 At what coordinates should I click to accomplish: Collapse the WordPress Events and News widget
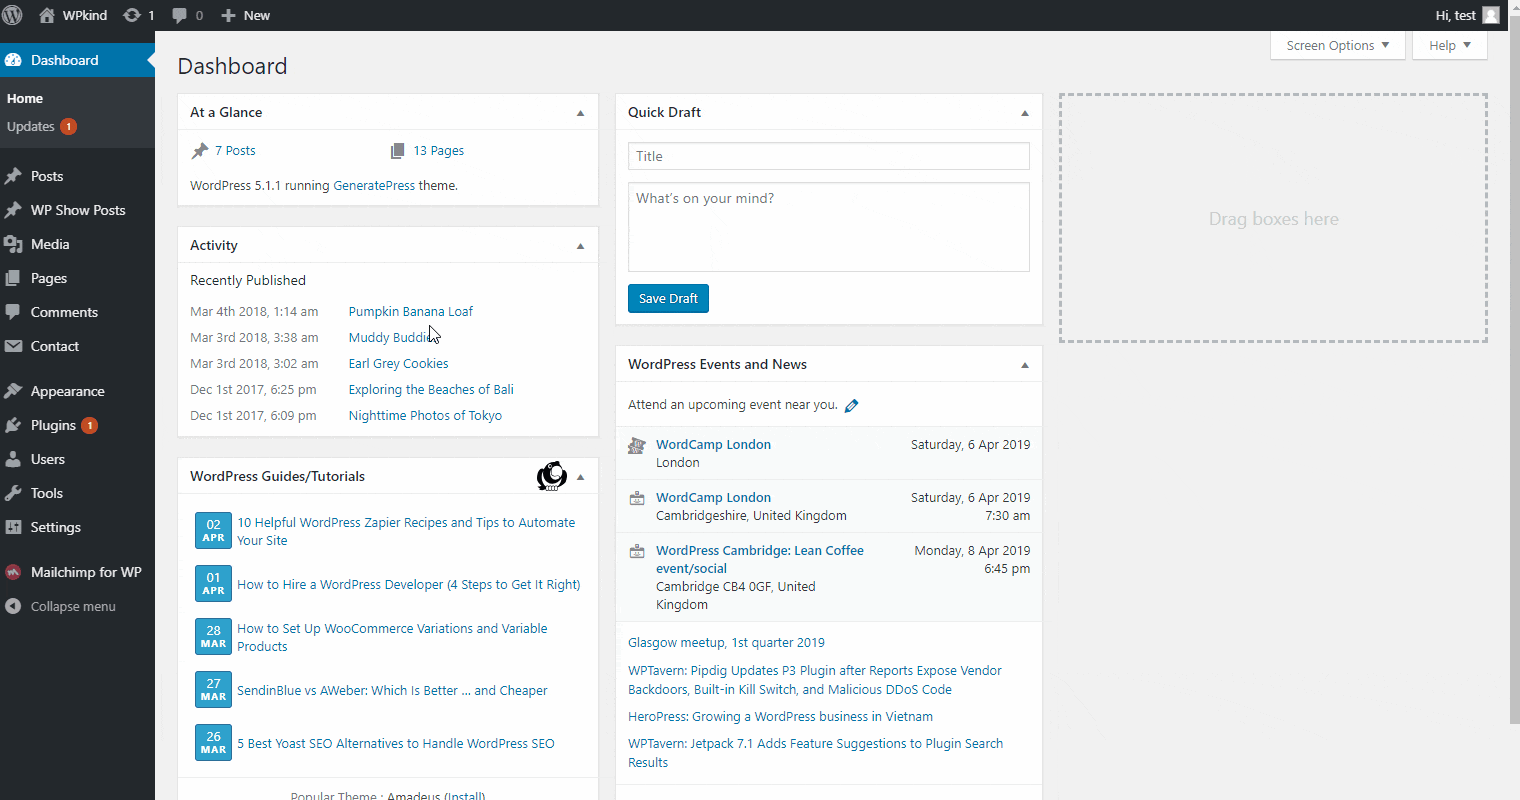1024,365
